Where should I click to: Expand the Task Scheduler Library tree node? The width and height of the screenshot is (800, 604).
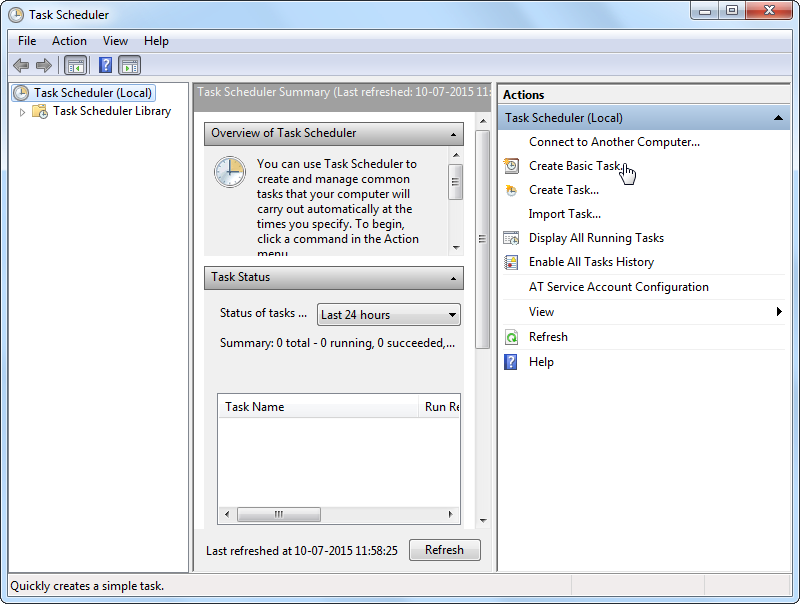click(23, 112)
